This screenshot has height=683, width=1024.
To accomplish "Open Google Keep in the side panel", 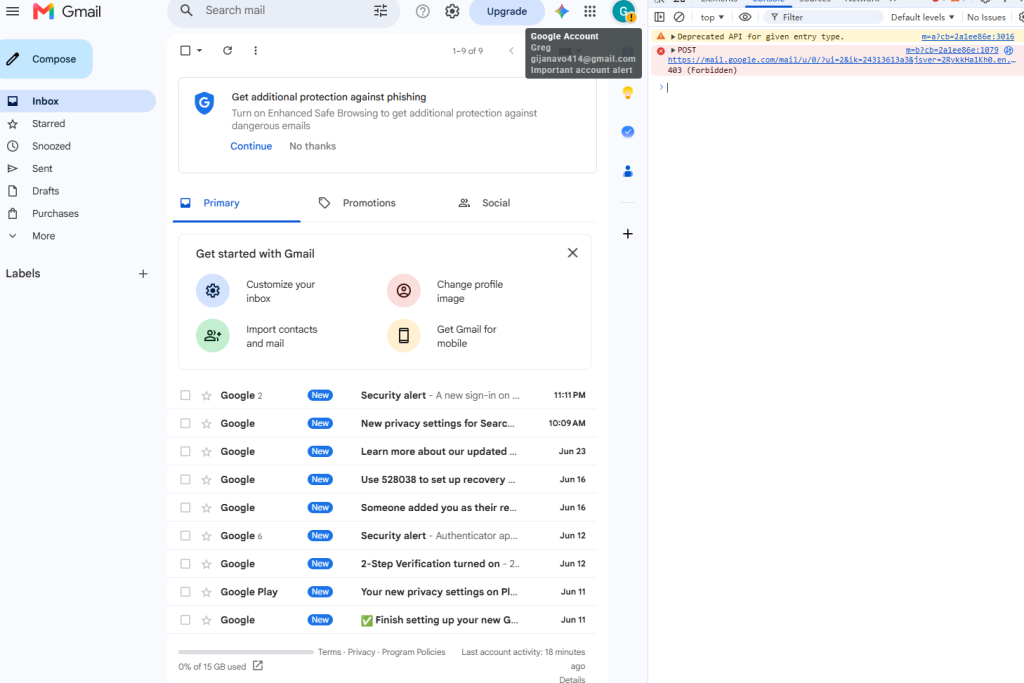I will (x=628, y=92).
